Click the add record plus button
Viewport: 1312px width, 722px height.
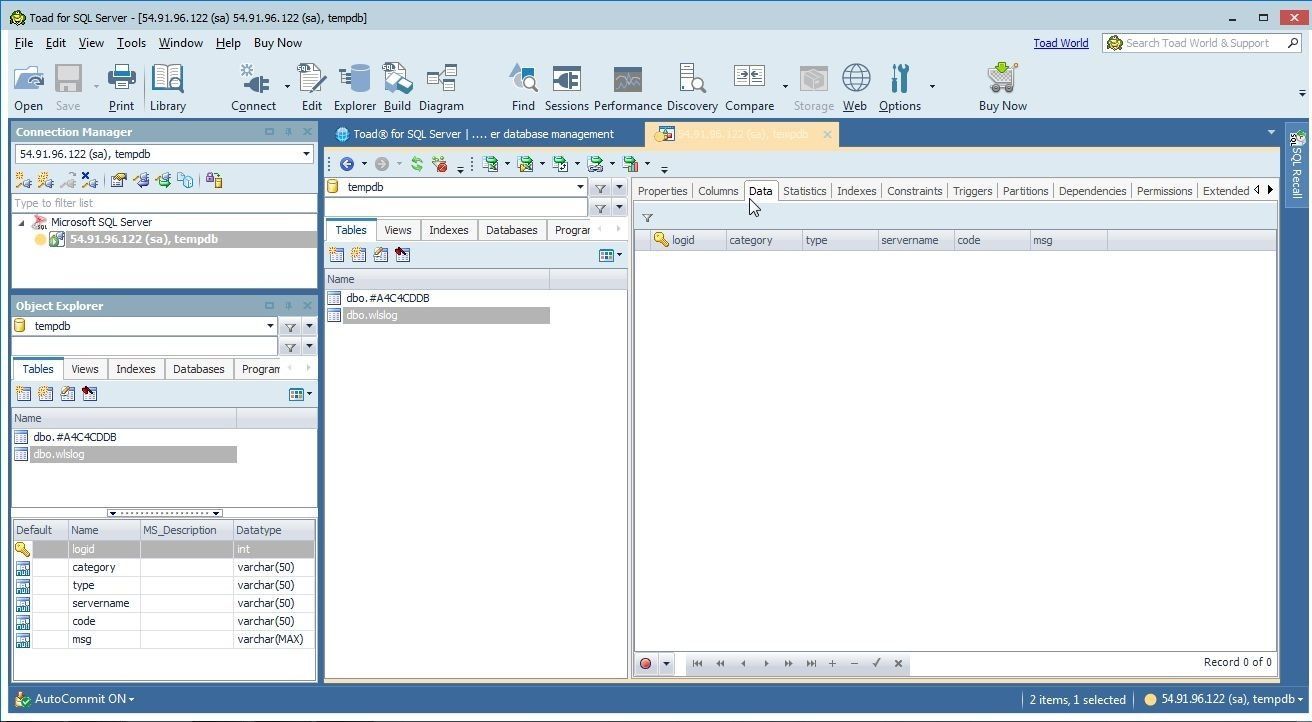pyautogui.click(x=832, y=663)
